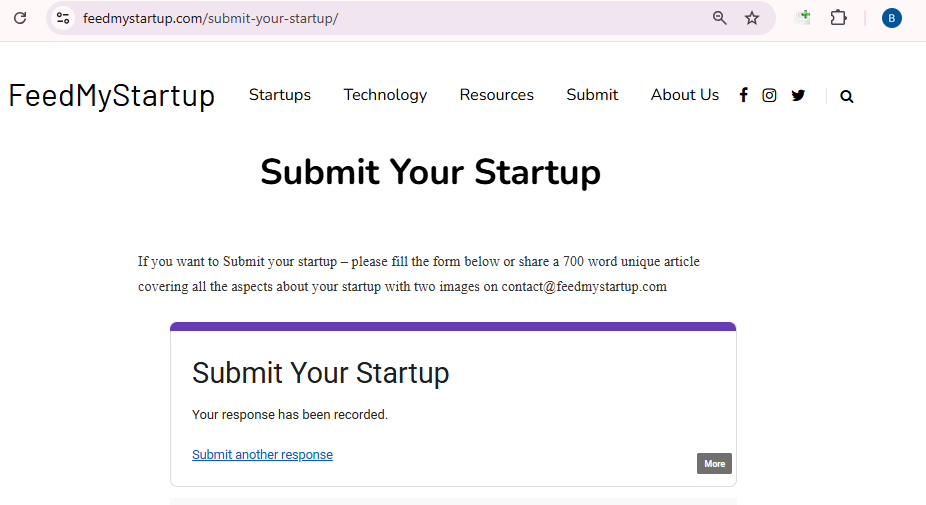Visit the Facebook page via icon
Screen dimensions: 926x505
tap(743, 96)
